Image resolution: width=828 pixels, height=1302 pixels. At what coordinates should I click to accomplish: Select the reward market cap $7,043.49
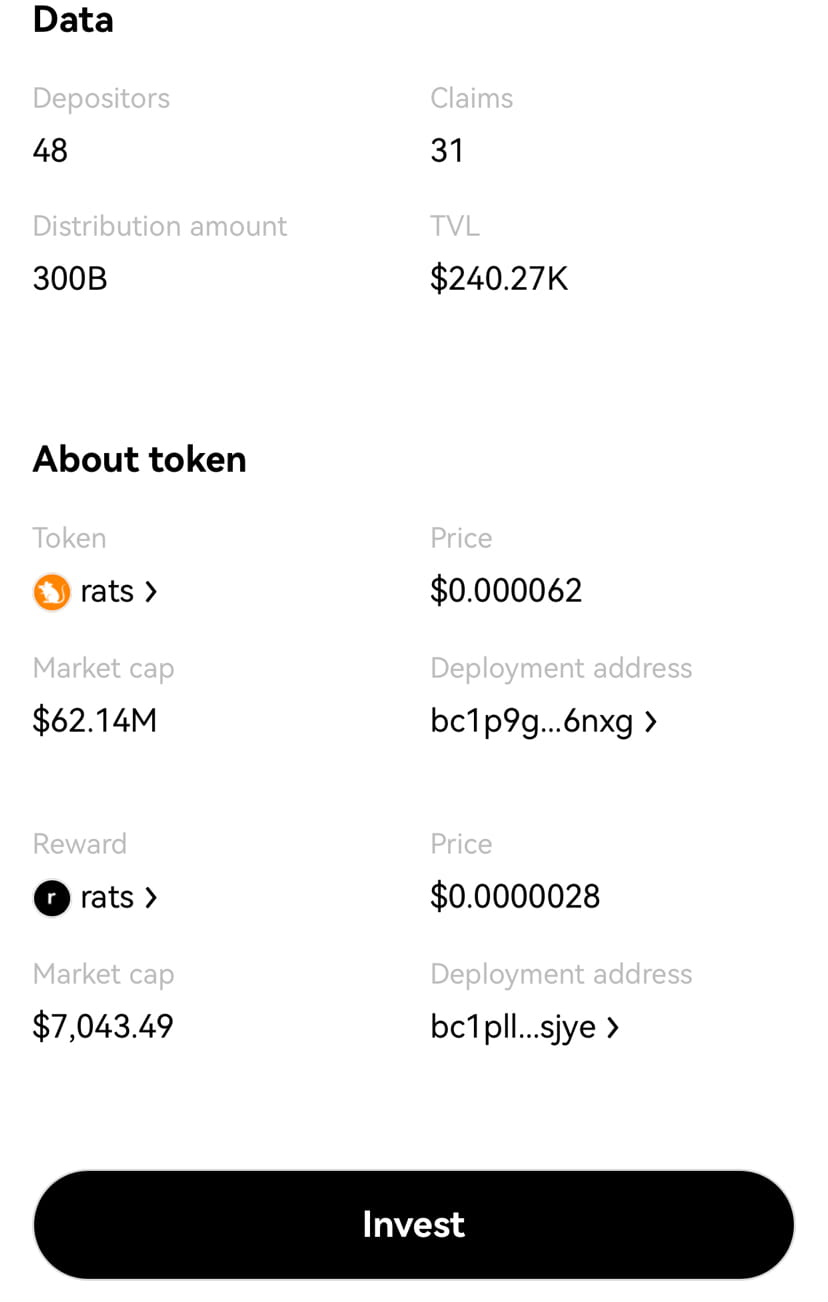pyautogui.click(x=103, y=1027)
